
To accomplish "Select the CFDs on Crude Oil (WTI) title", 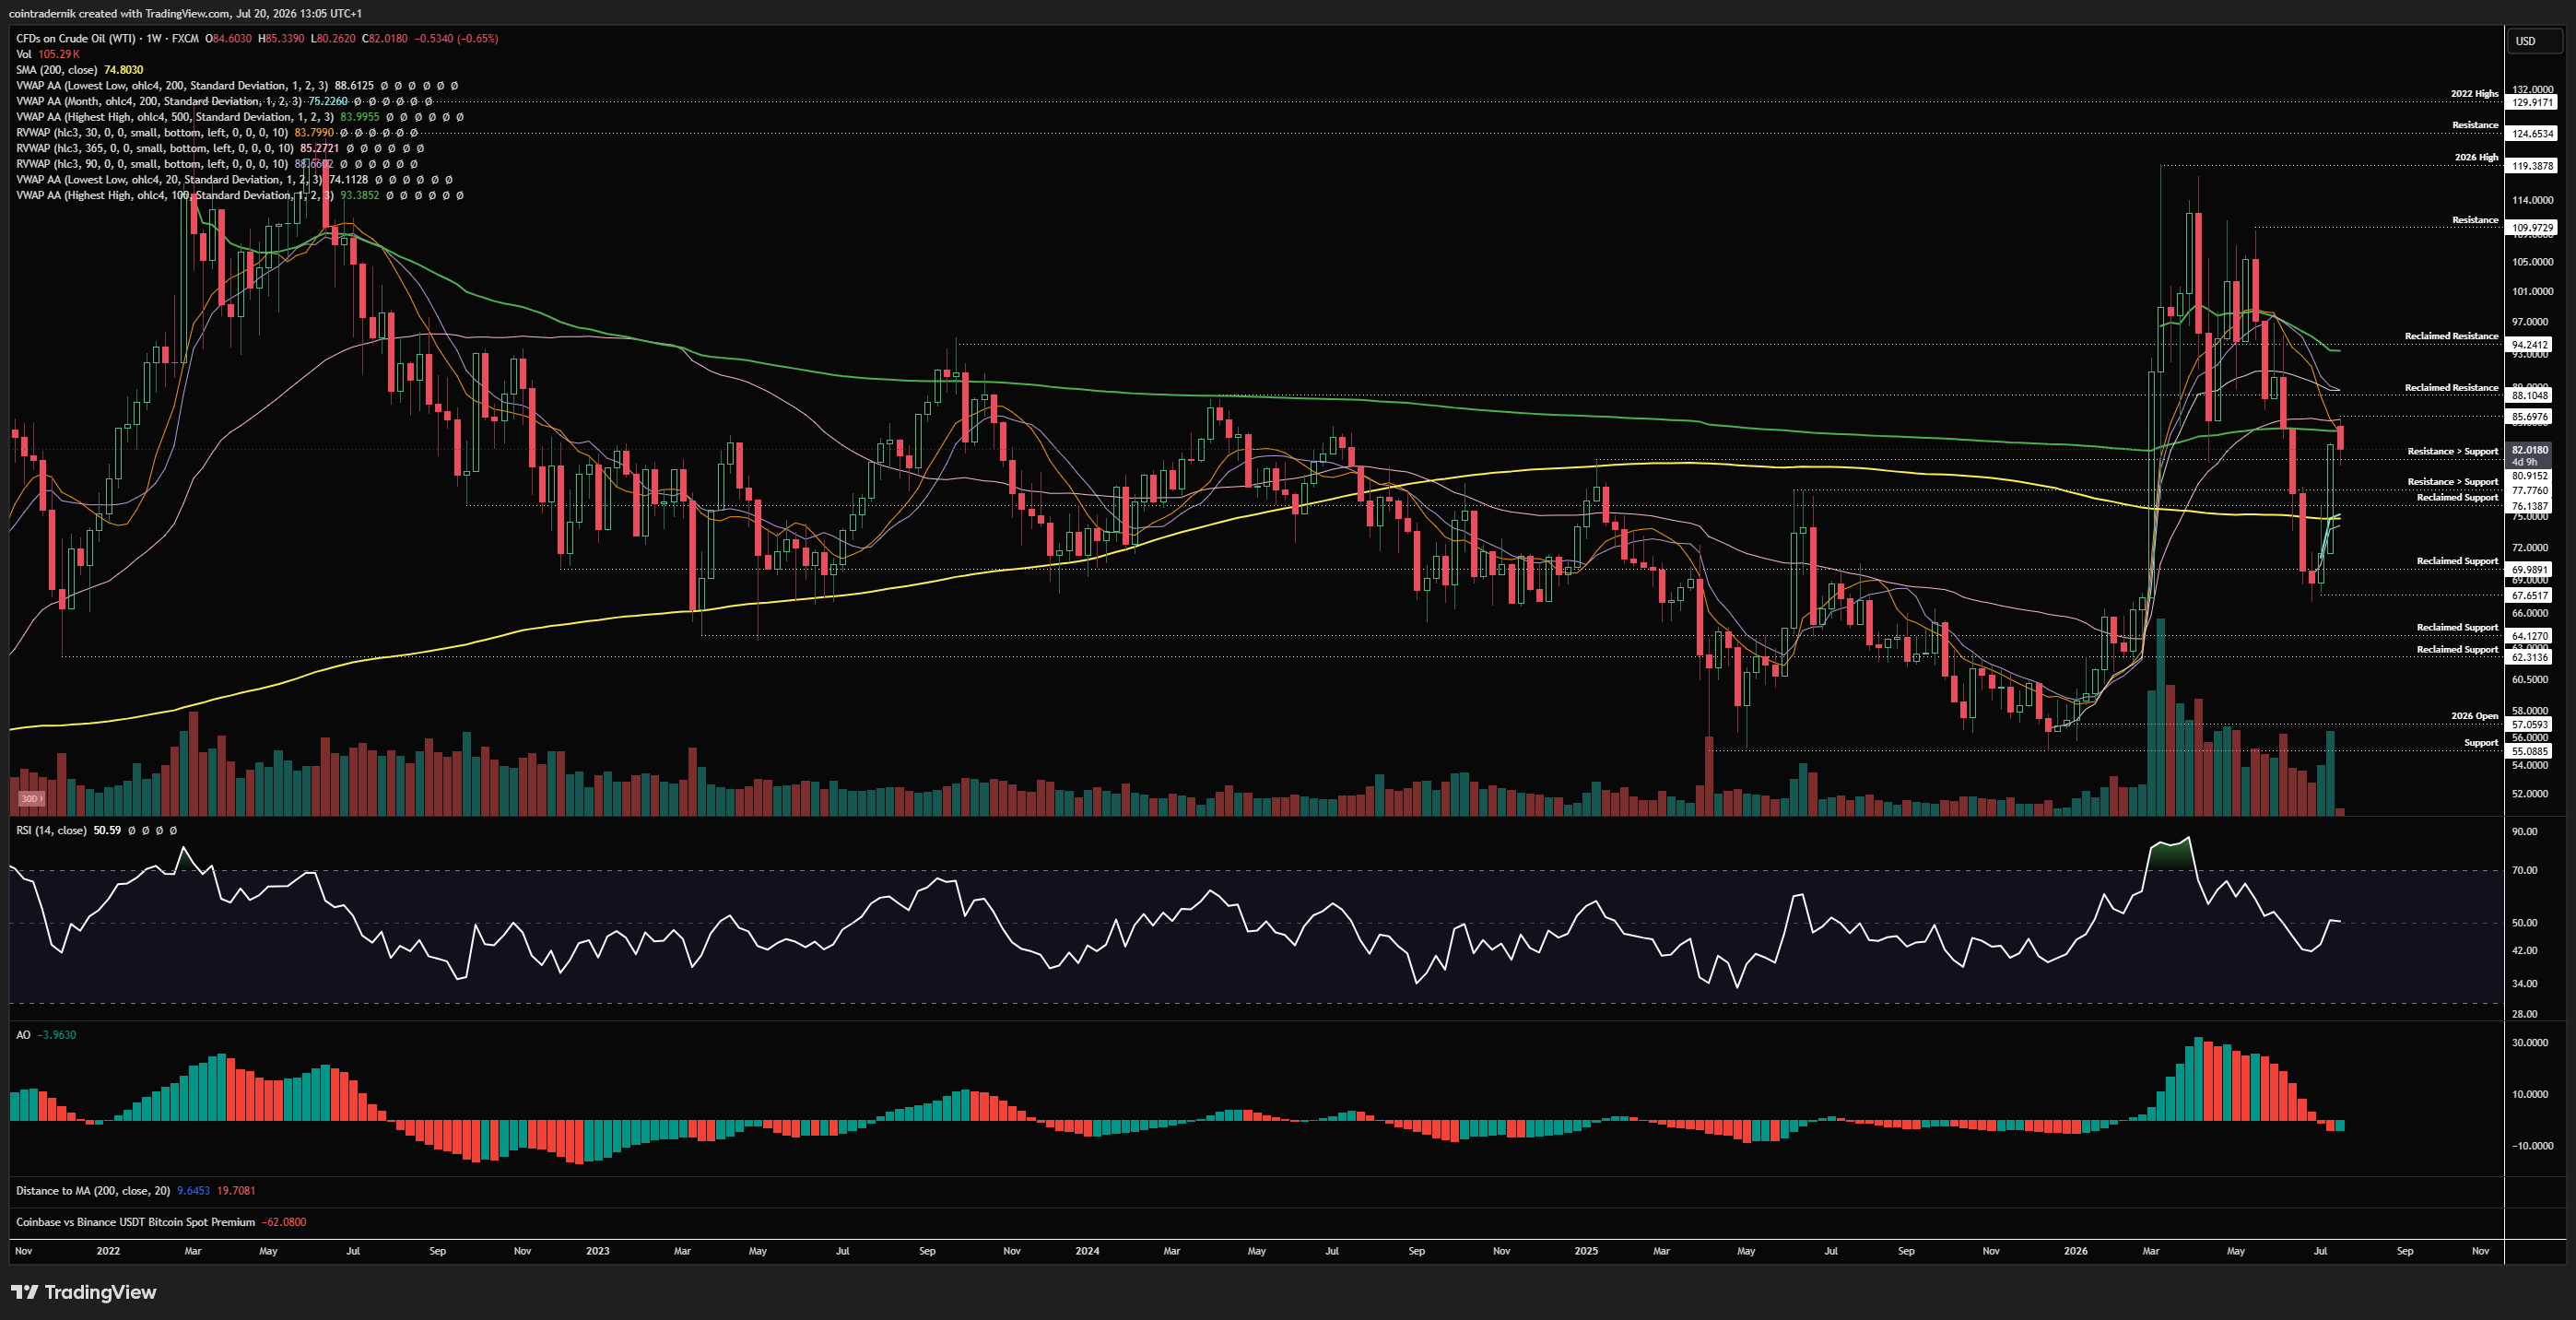I will coord(76,38).
